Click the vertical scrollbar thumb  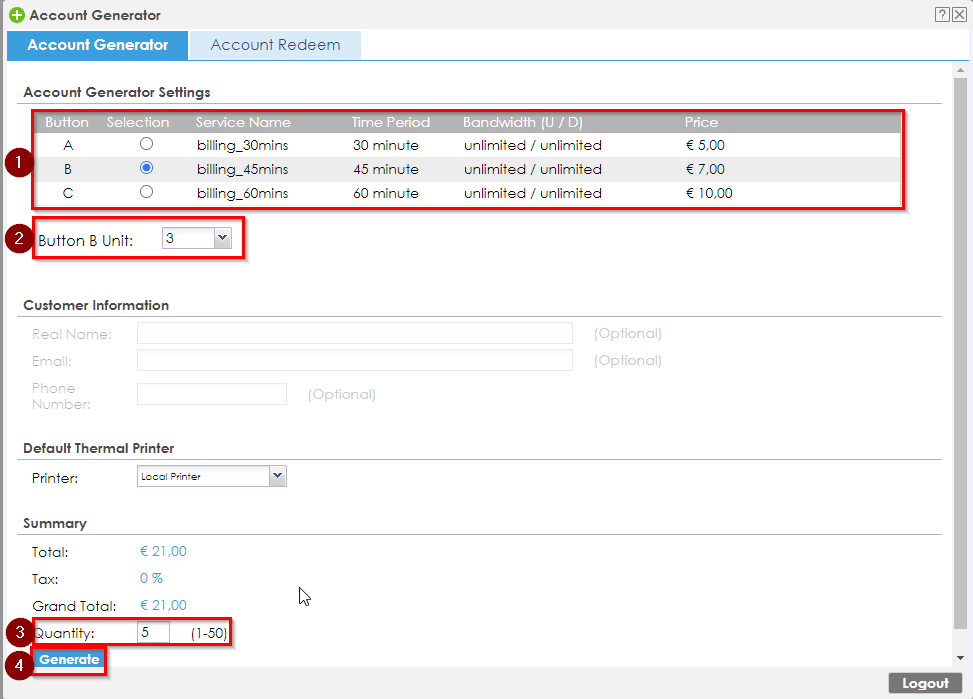(961, 350)
